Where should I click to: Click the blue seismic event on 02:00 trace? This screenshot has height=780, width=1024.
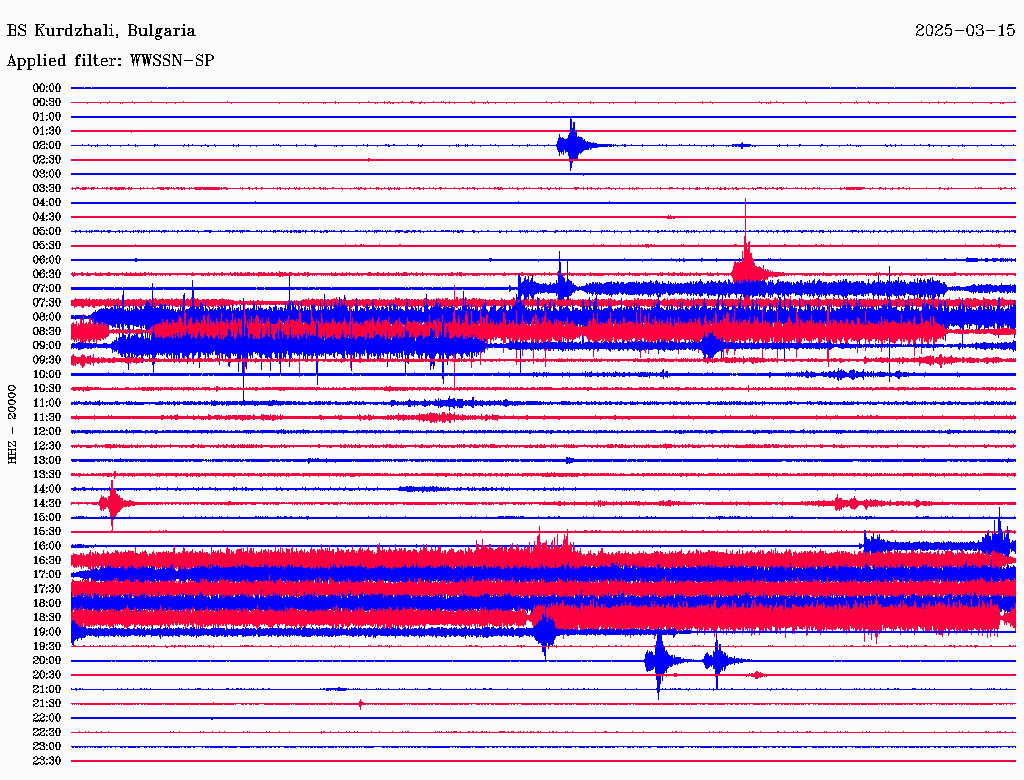pos(572,145)
